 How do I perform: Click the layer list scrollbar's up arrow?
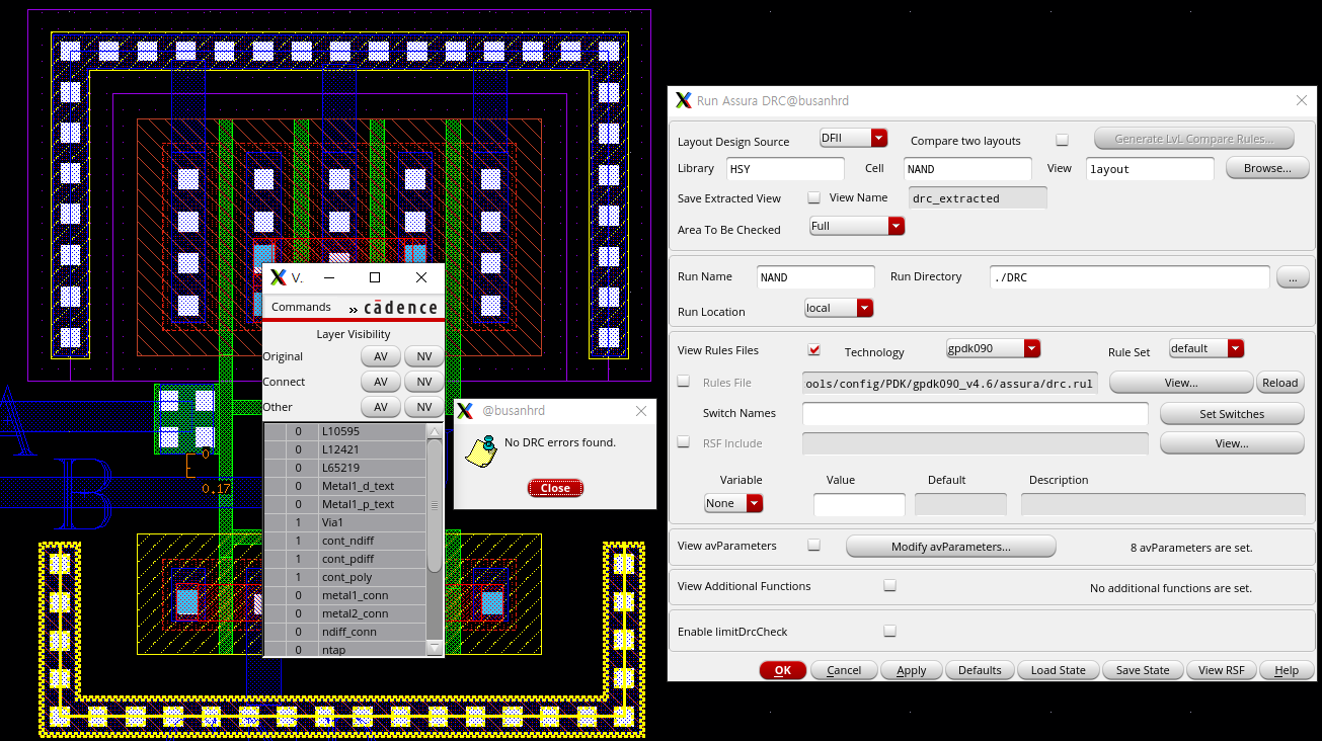click(x=434, y=431)
